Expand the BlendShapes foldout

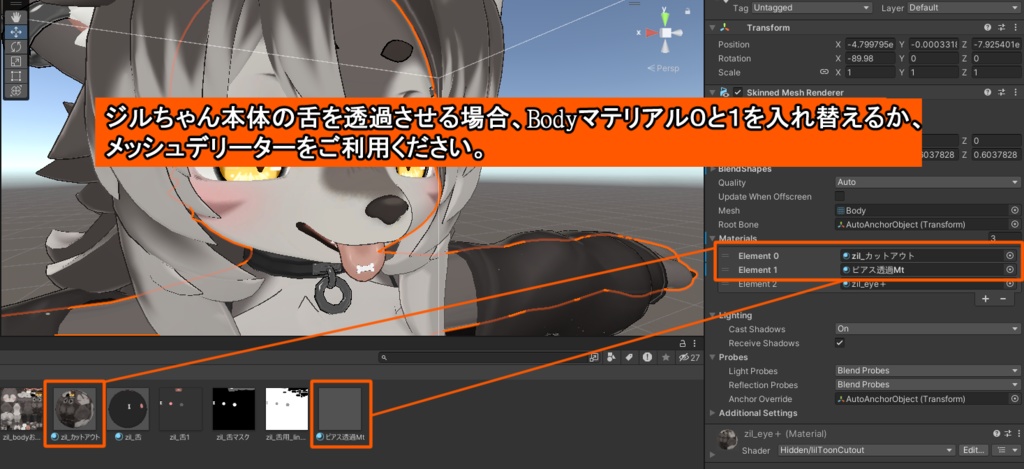point(714,169)
